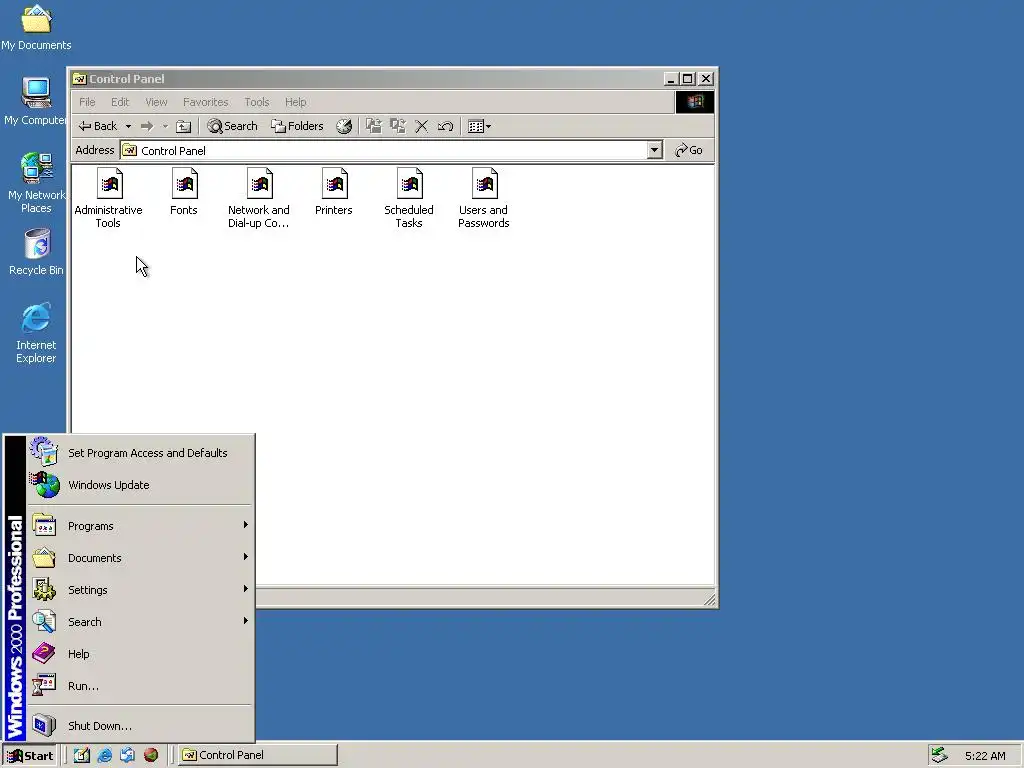The width and height of the screenshot is (1024, 768).
Task: Expand Search submenu in Start menu
Action: [139, 622]
